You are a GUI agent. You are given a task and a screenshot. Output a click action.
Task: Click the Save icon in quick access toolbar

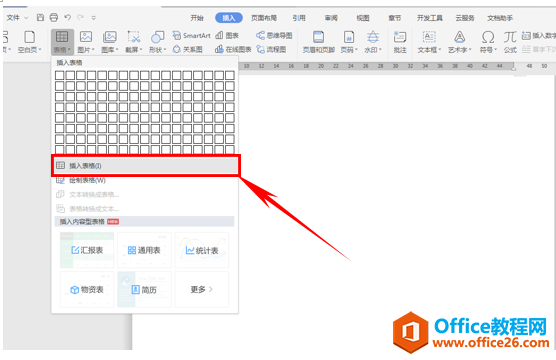tap(40, 17)
